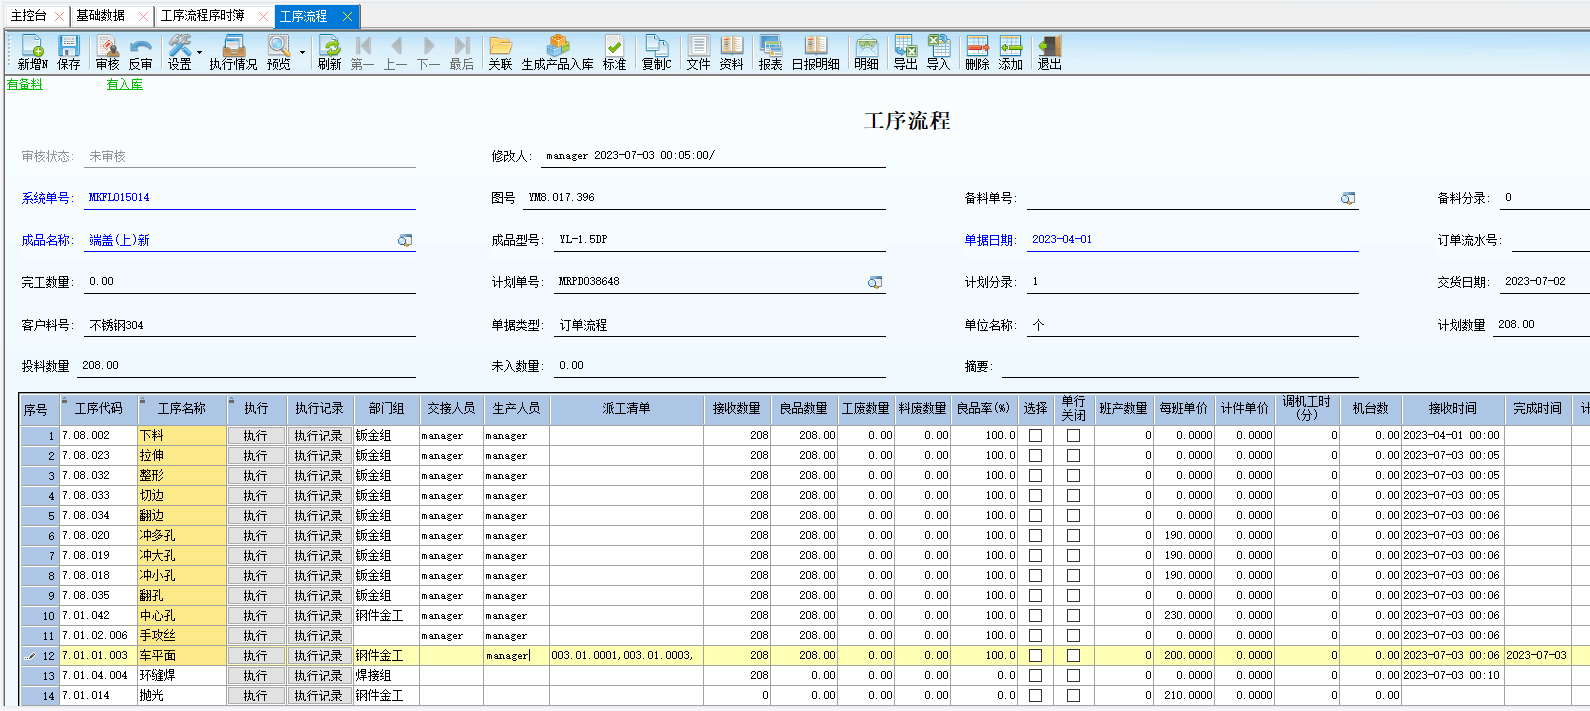Save the record using 保存 icon

(x=68, y=52)
